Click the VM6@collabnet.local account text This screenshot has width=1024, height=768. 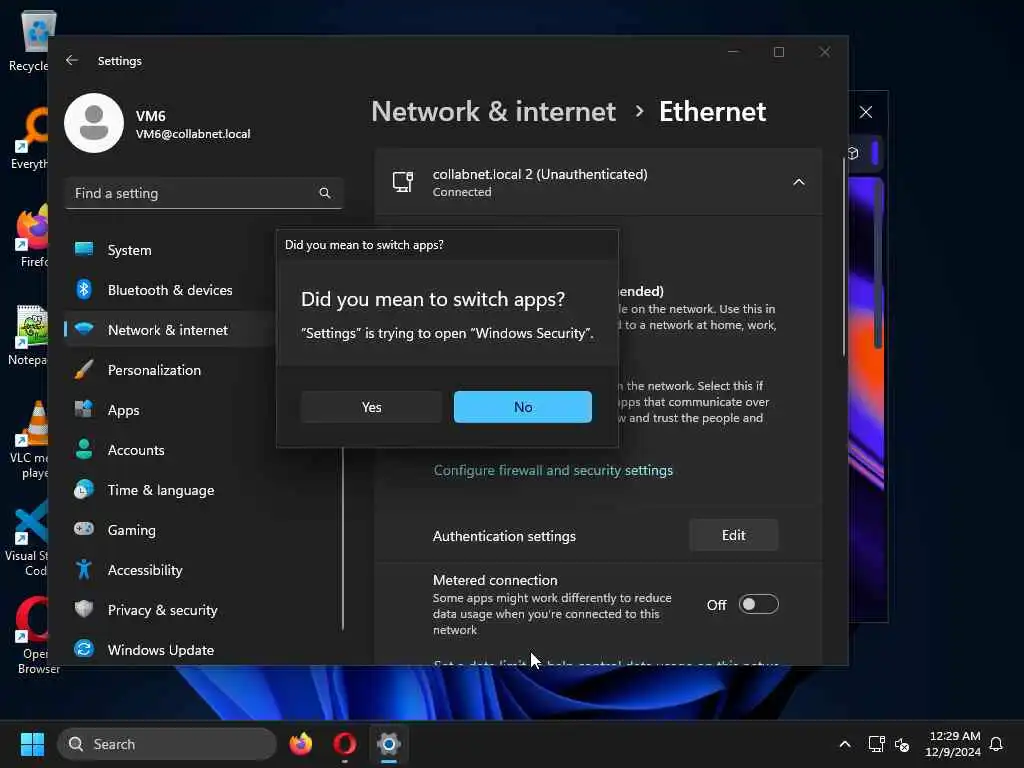point(193,134)
